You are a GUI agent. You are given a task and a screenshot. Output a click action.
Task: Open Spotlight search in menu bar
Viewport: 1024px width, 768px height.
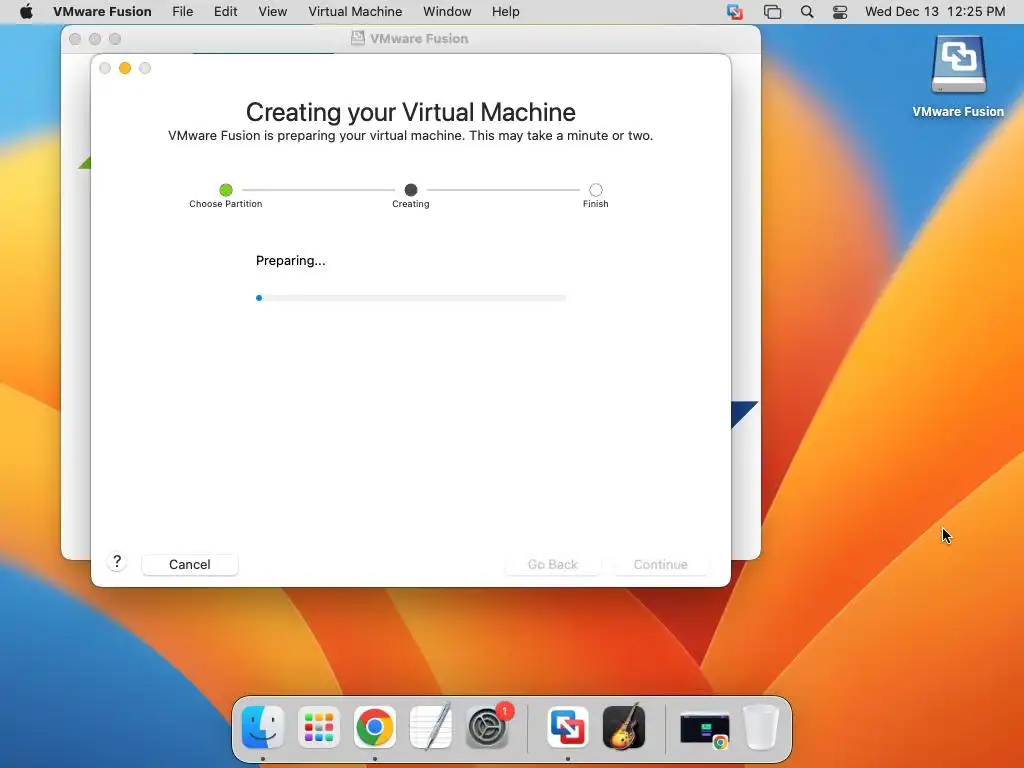click(807, 12)
